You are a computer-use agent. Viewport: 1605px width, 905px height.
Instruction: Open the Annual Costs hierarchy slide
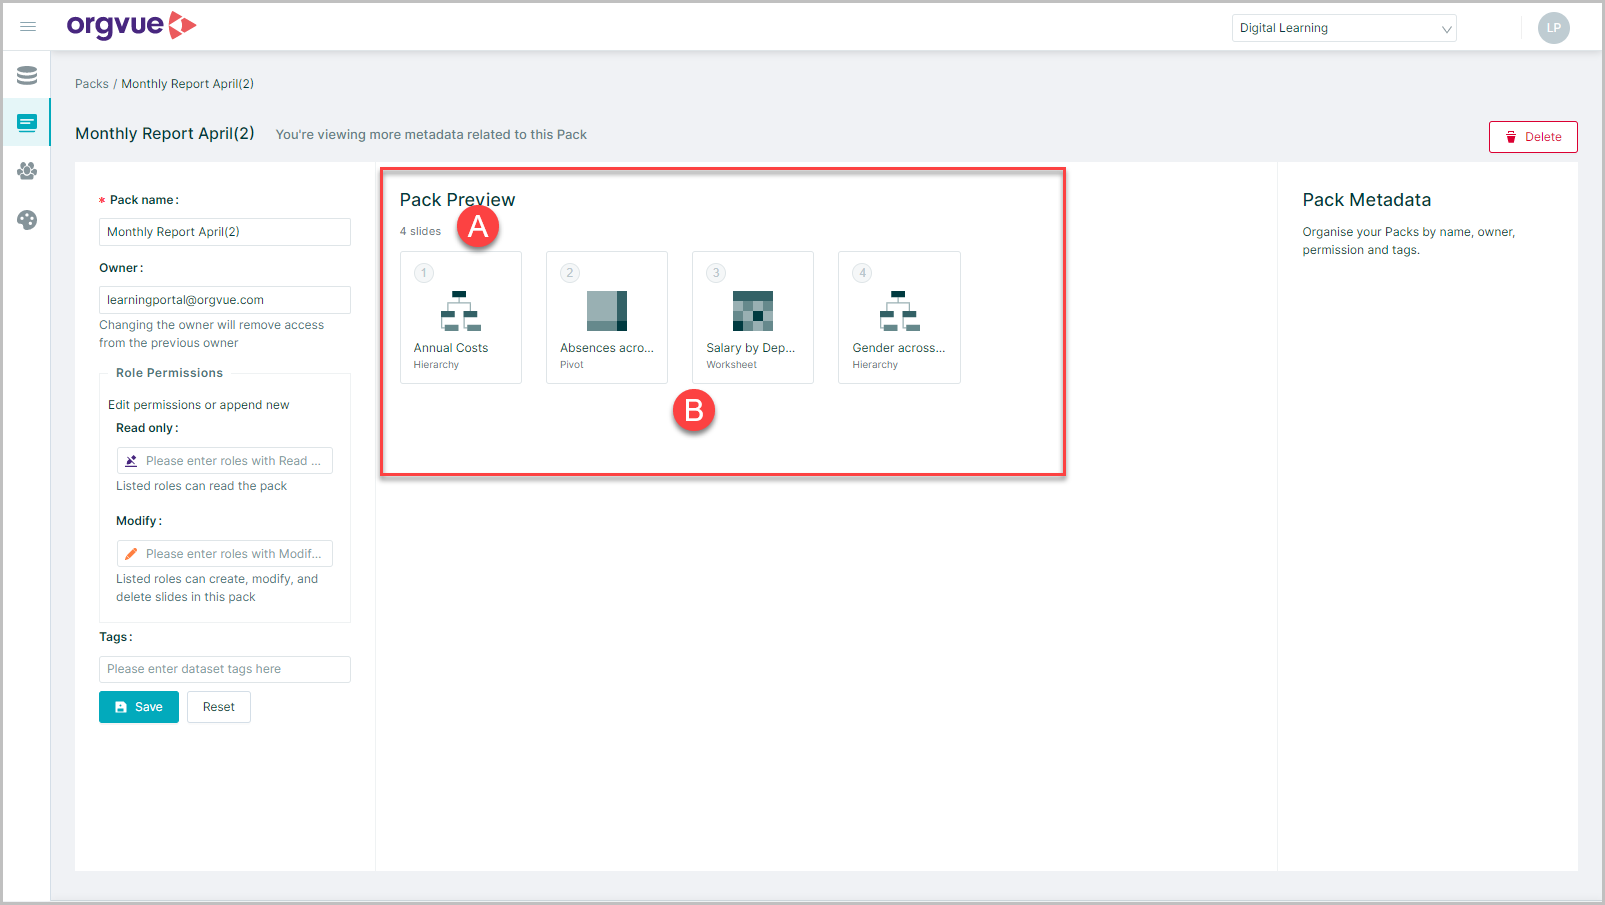pos(461,317)
